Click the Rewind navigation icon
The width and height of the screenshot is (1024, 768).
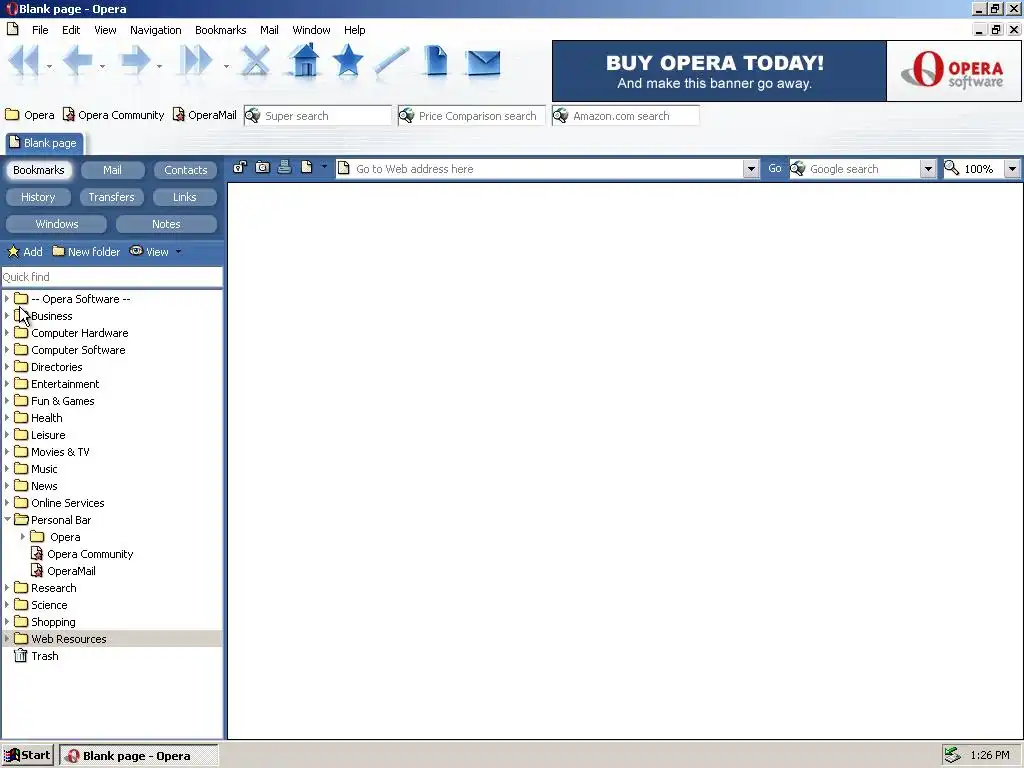(24, 62)
